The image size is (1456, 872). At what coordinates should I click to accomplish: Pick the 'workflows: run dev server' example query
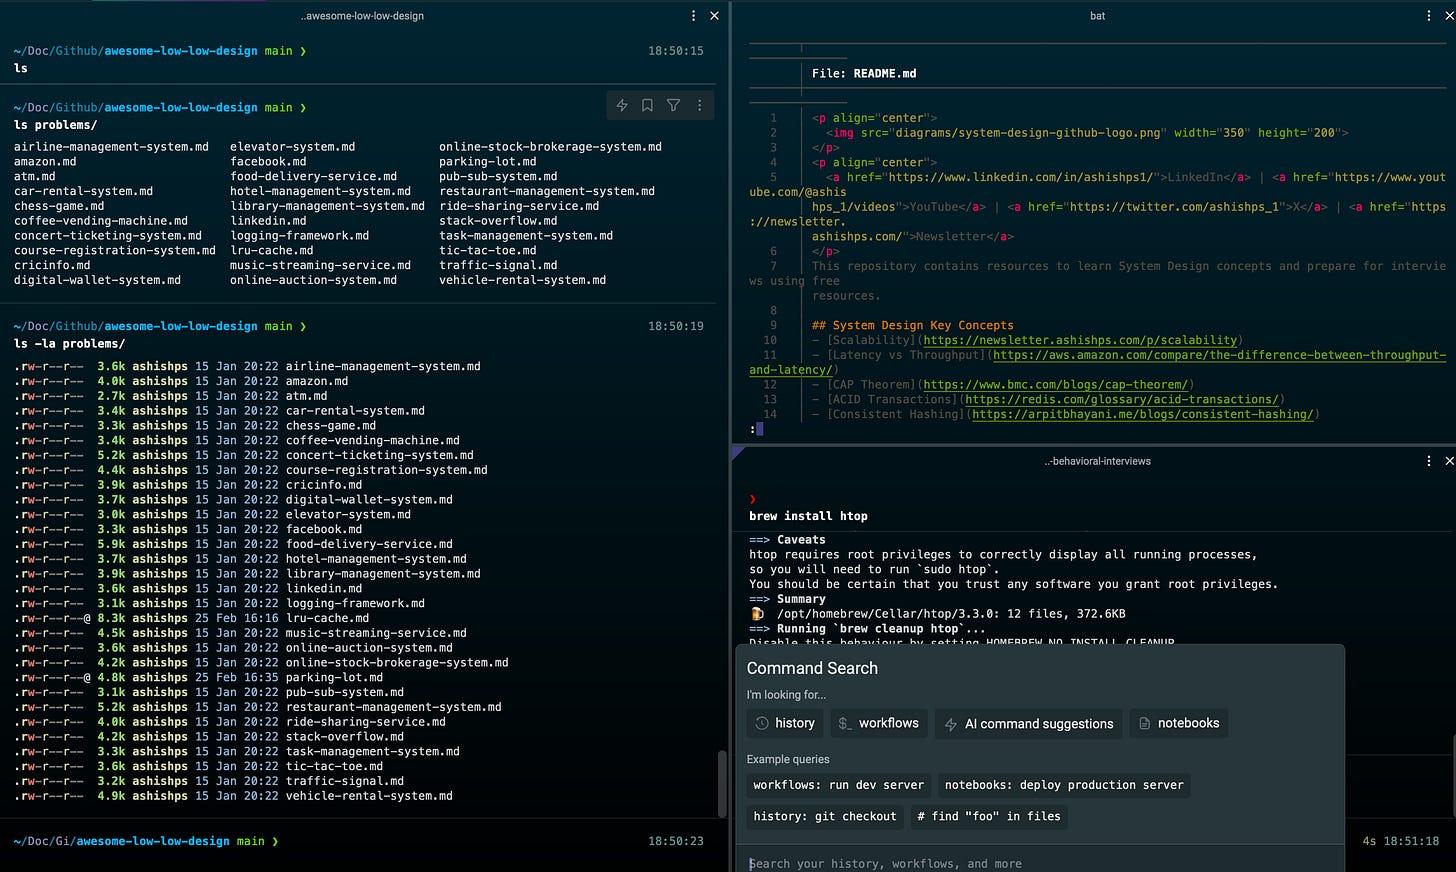point(838,785)
